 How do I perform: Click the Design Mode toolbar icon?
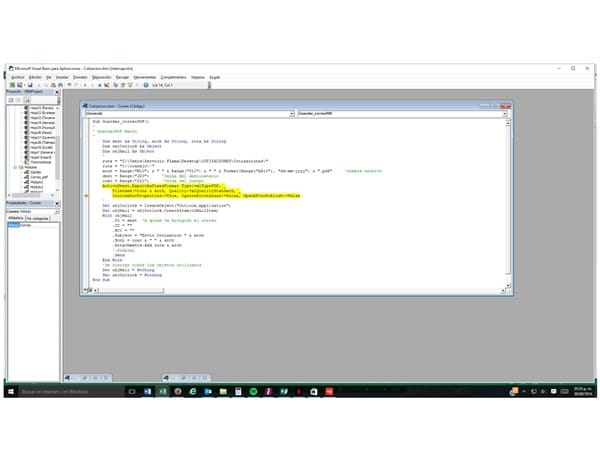[x=106, y=85]
